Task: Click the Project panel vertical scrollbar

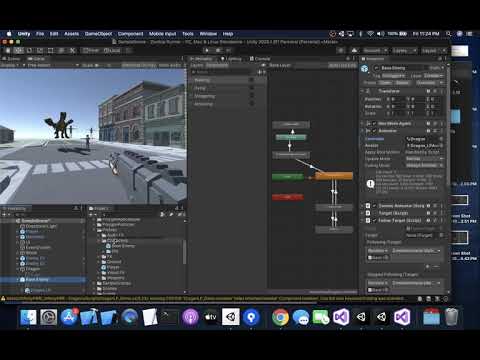Action: (184, 251)
